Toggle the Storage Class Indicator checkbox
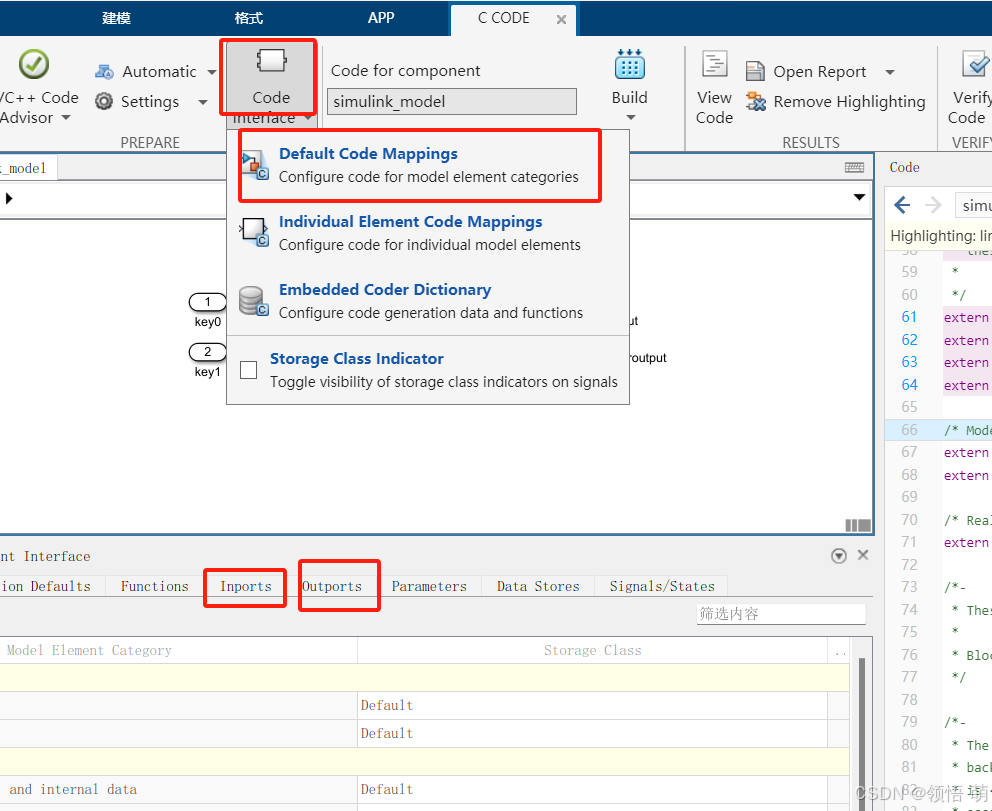The height and width of the screenshot is (811, 992). (249, 370)
